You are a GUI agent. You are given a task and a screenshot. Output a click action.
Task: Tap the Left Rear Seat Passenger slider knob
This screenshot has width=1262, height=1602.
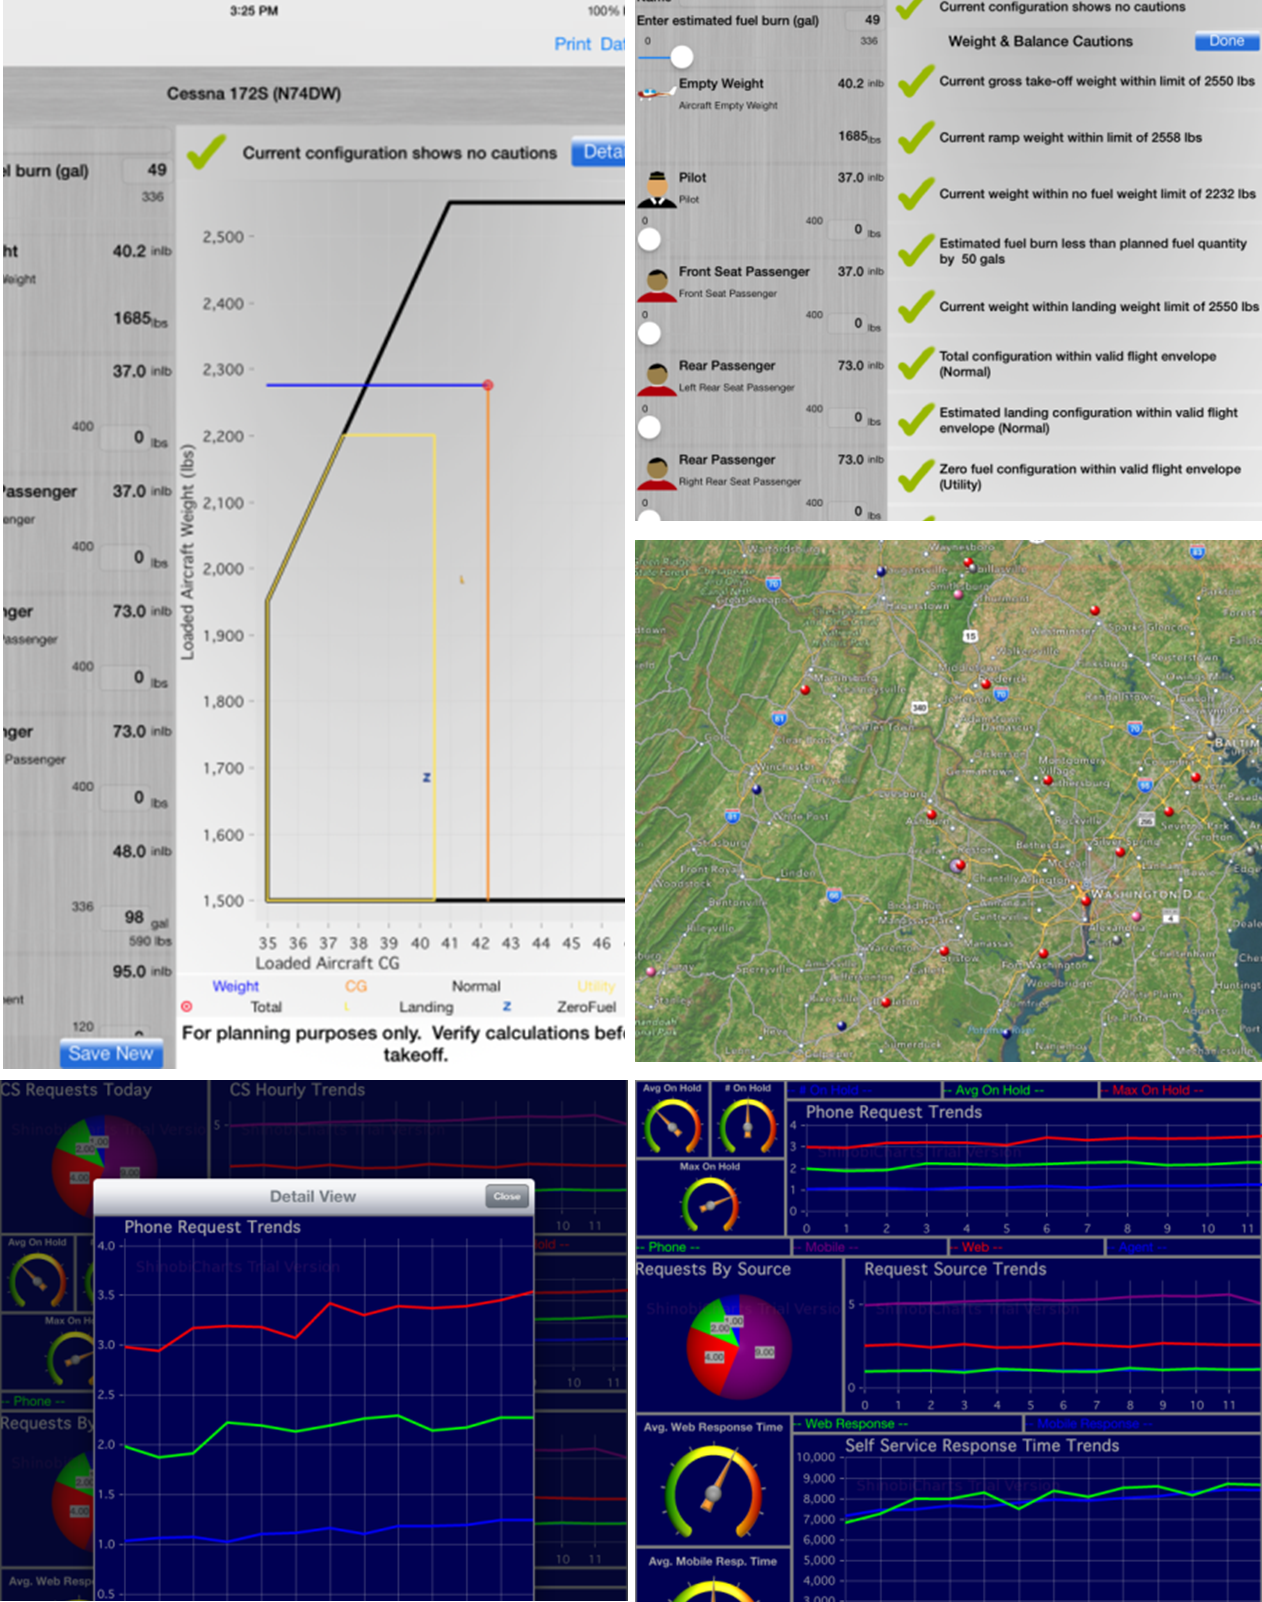click(x=649, y=427)
